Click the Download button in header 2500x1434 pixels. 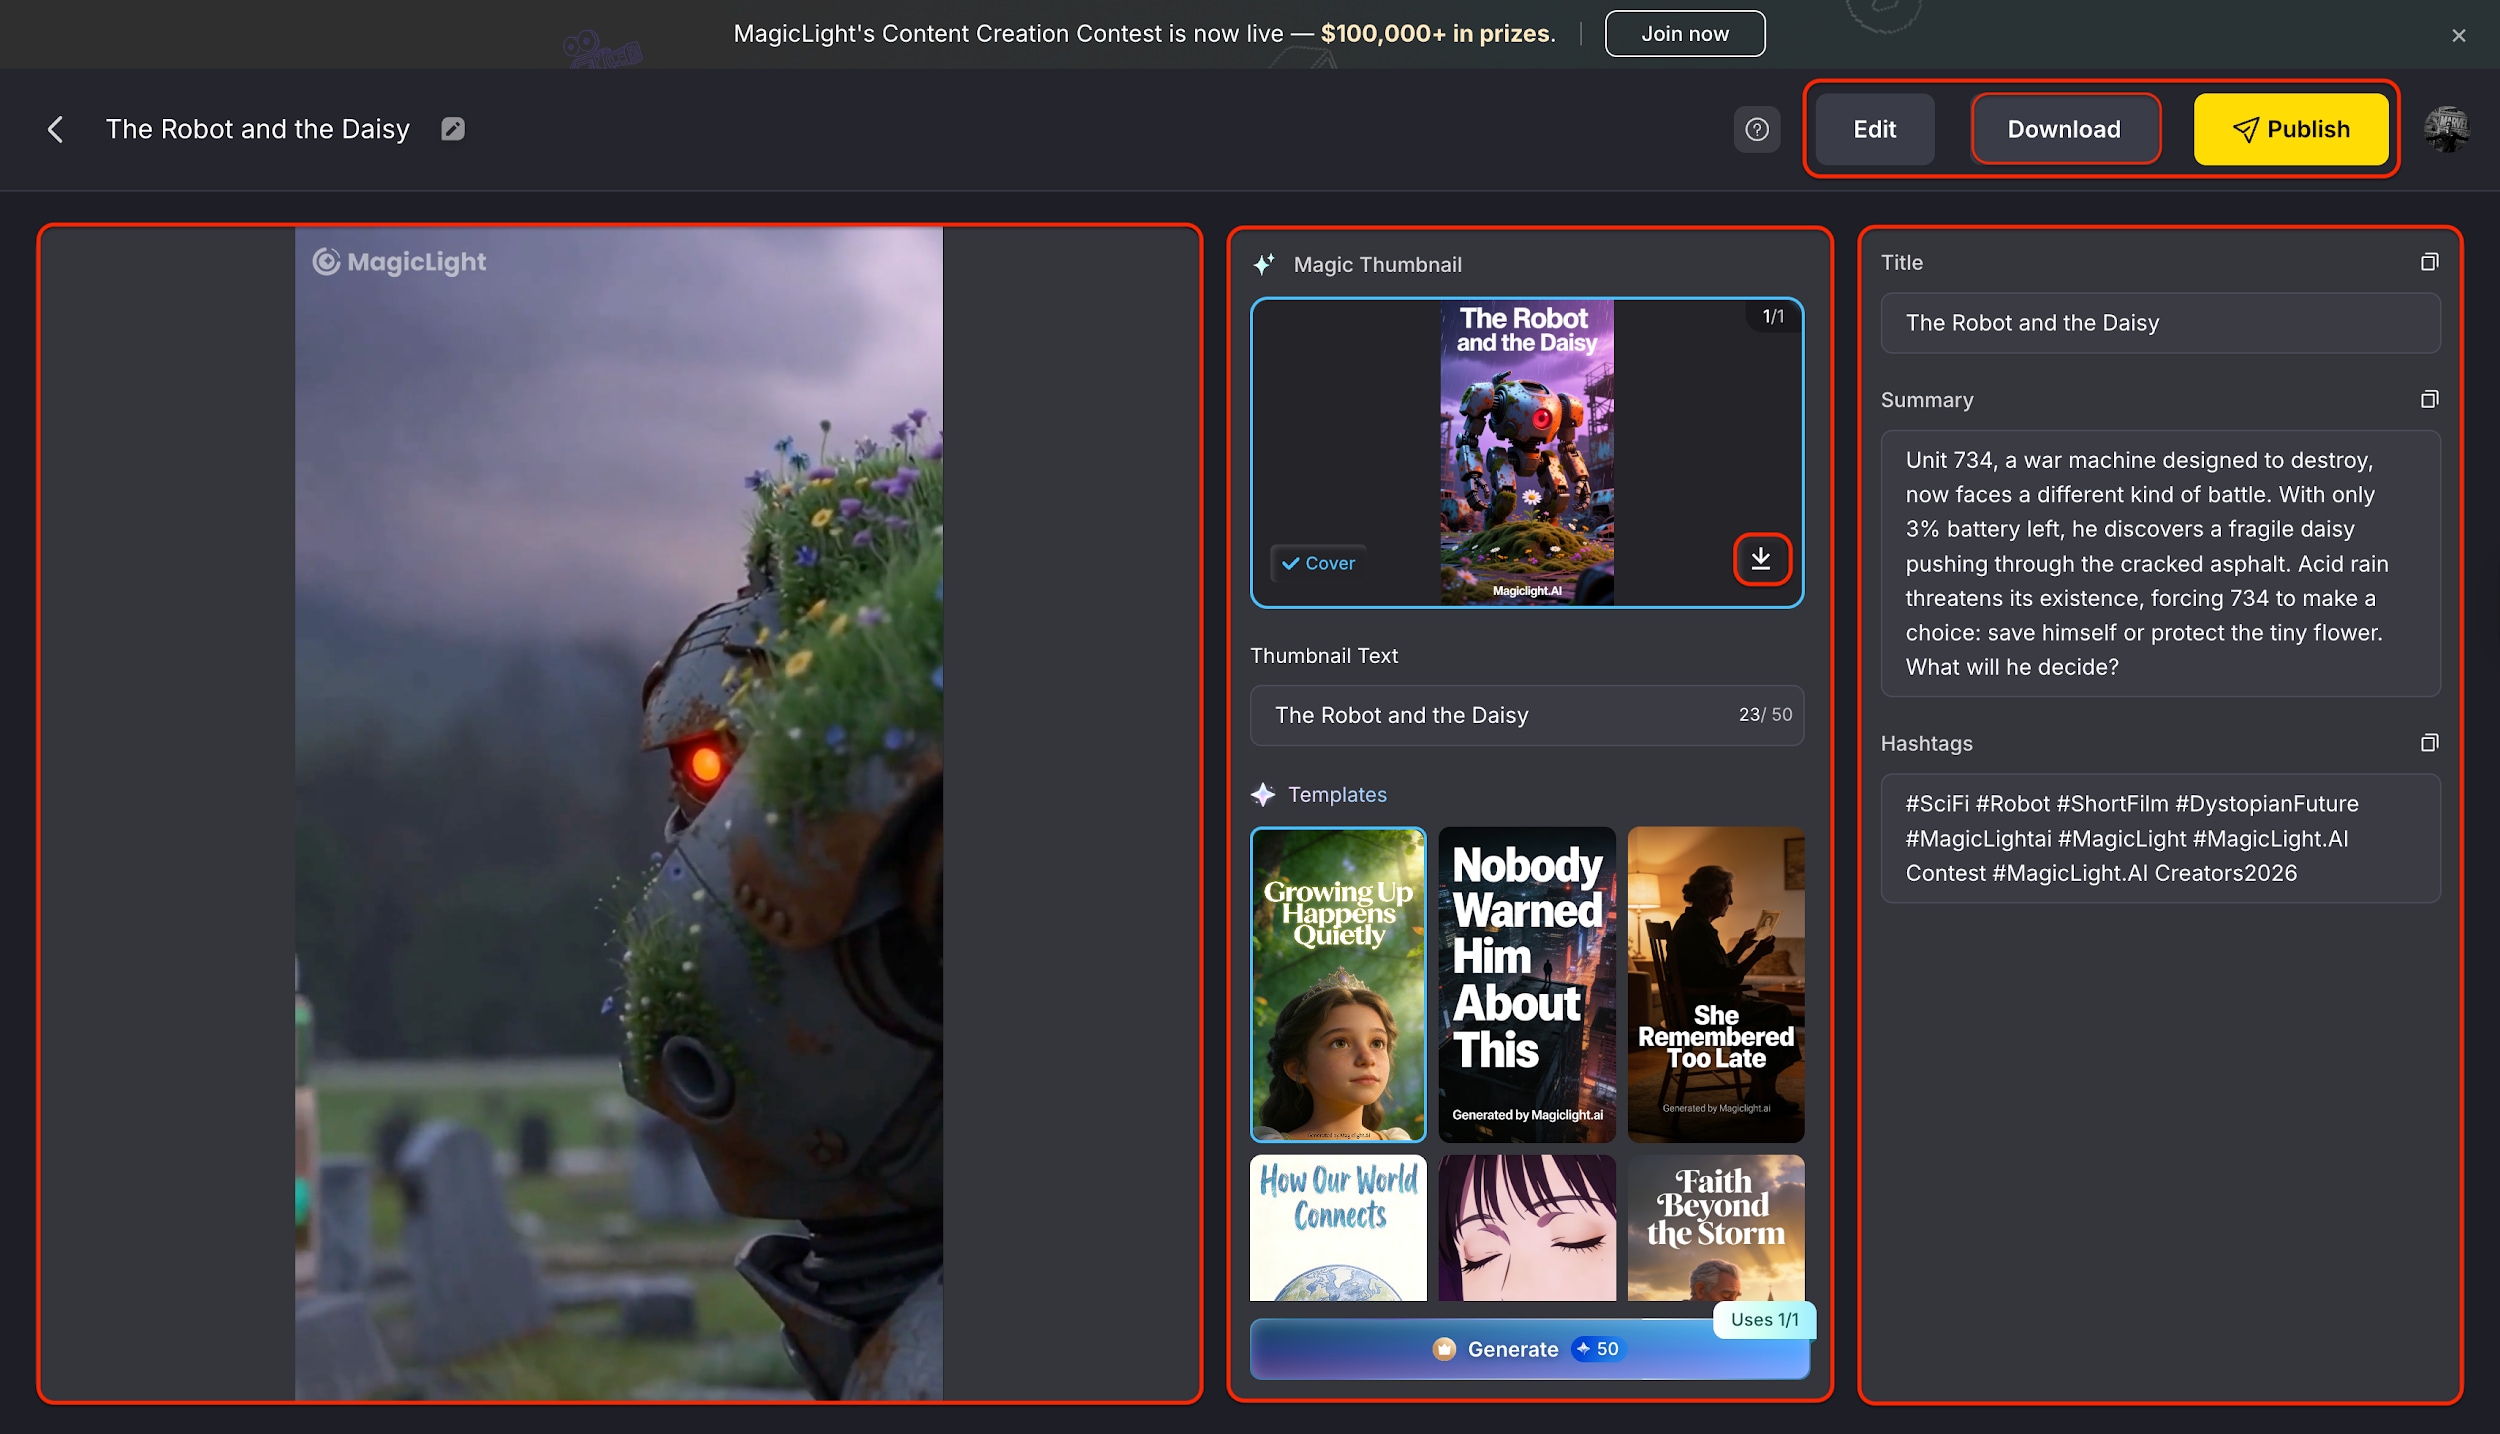click(x=2064, y=129)
